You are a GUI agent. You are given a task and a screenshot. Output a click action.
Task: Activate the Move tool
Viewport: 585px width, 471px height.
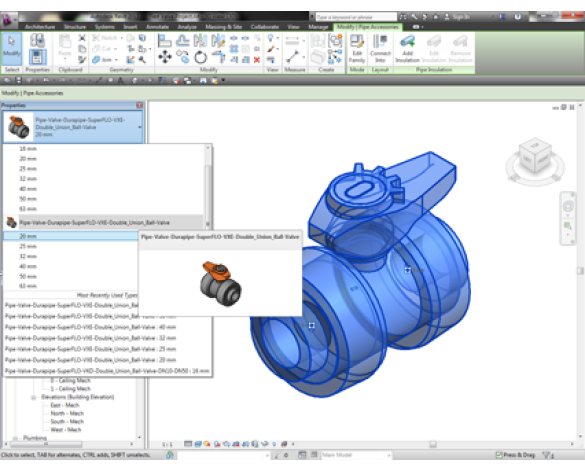165,57
